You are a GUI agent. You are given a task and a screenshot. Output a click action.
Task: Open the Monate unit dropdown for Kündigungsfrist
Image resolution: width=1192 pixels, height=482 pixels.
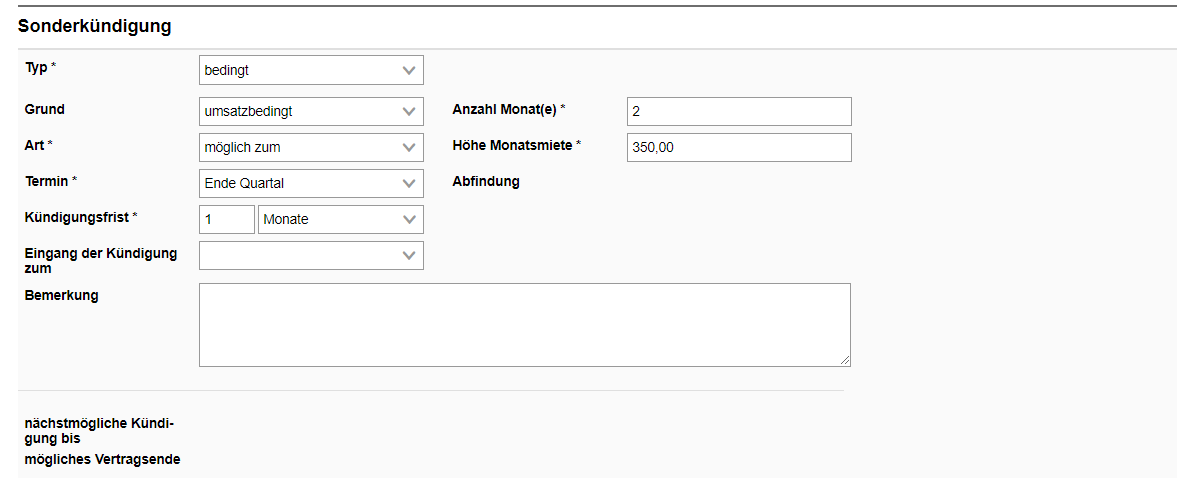pyautogui.click(x=340, y=220)
